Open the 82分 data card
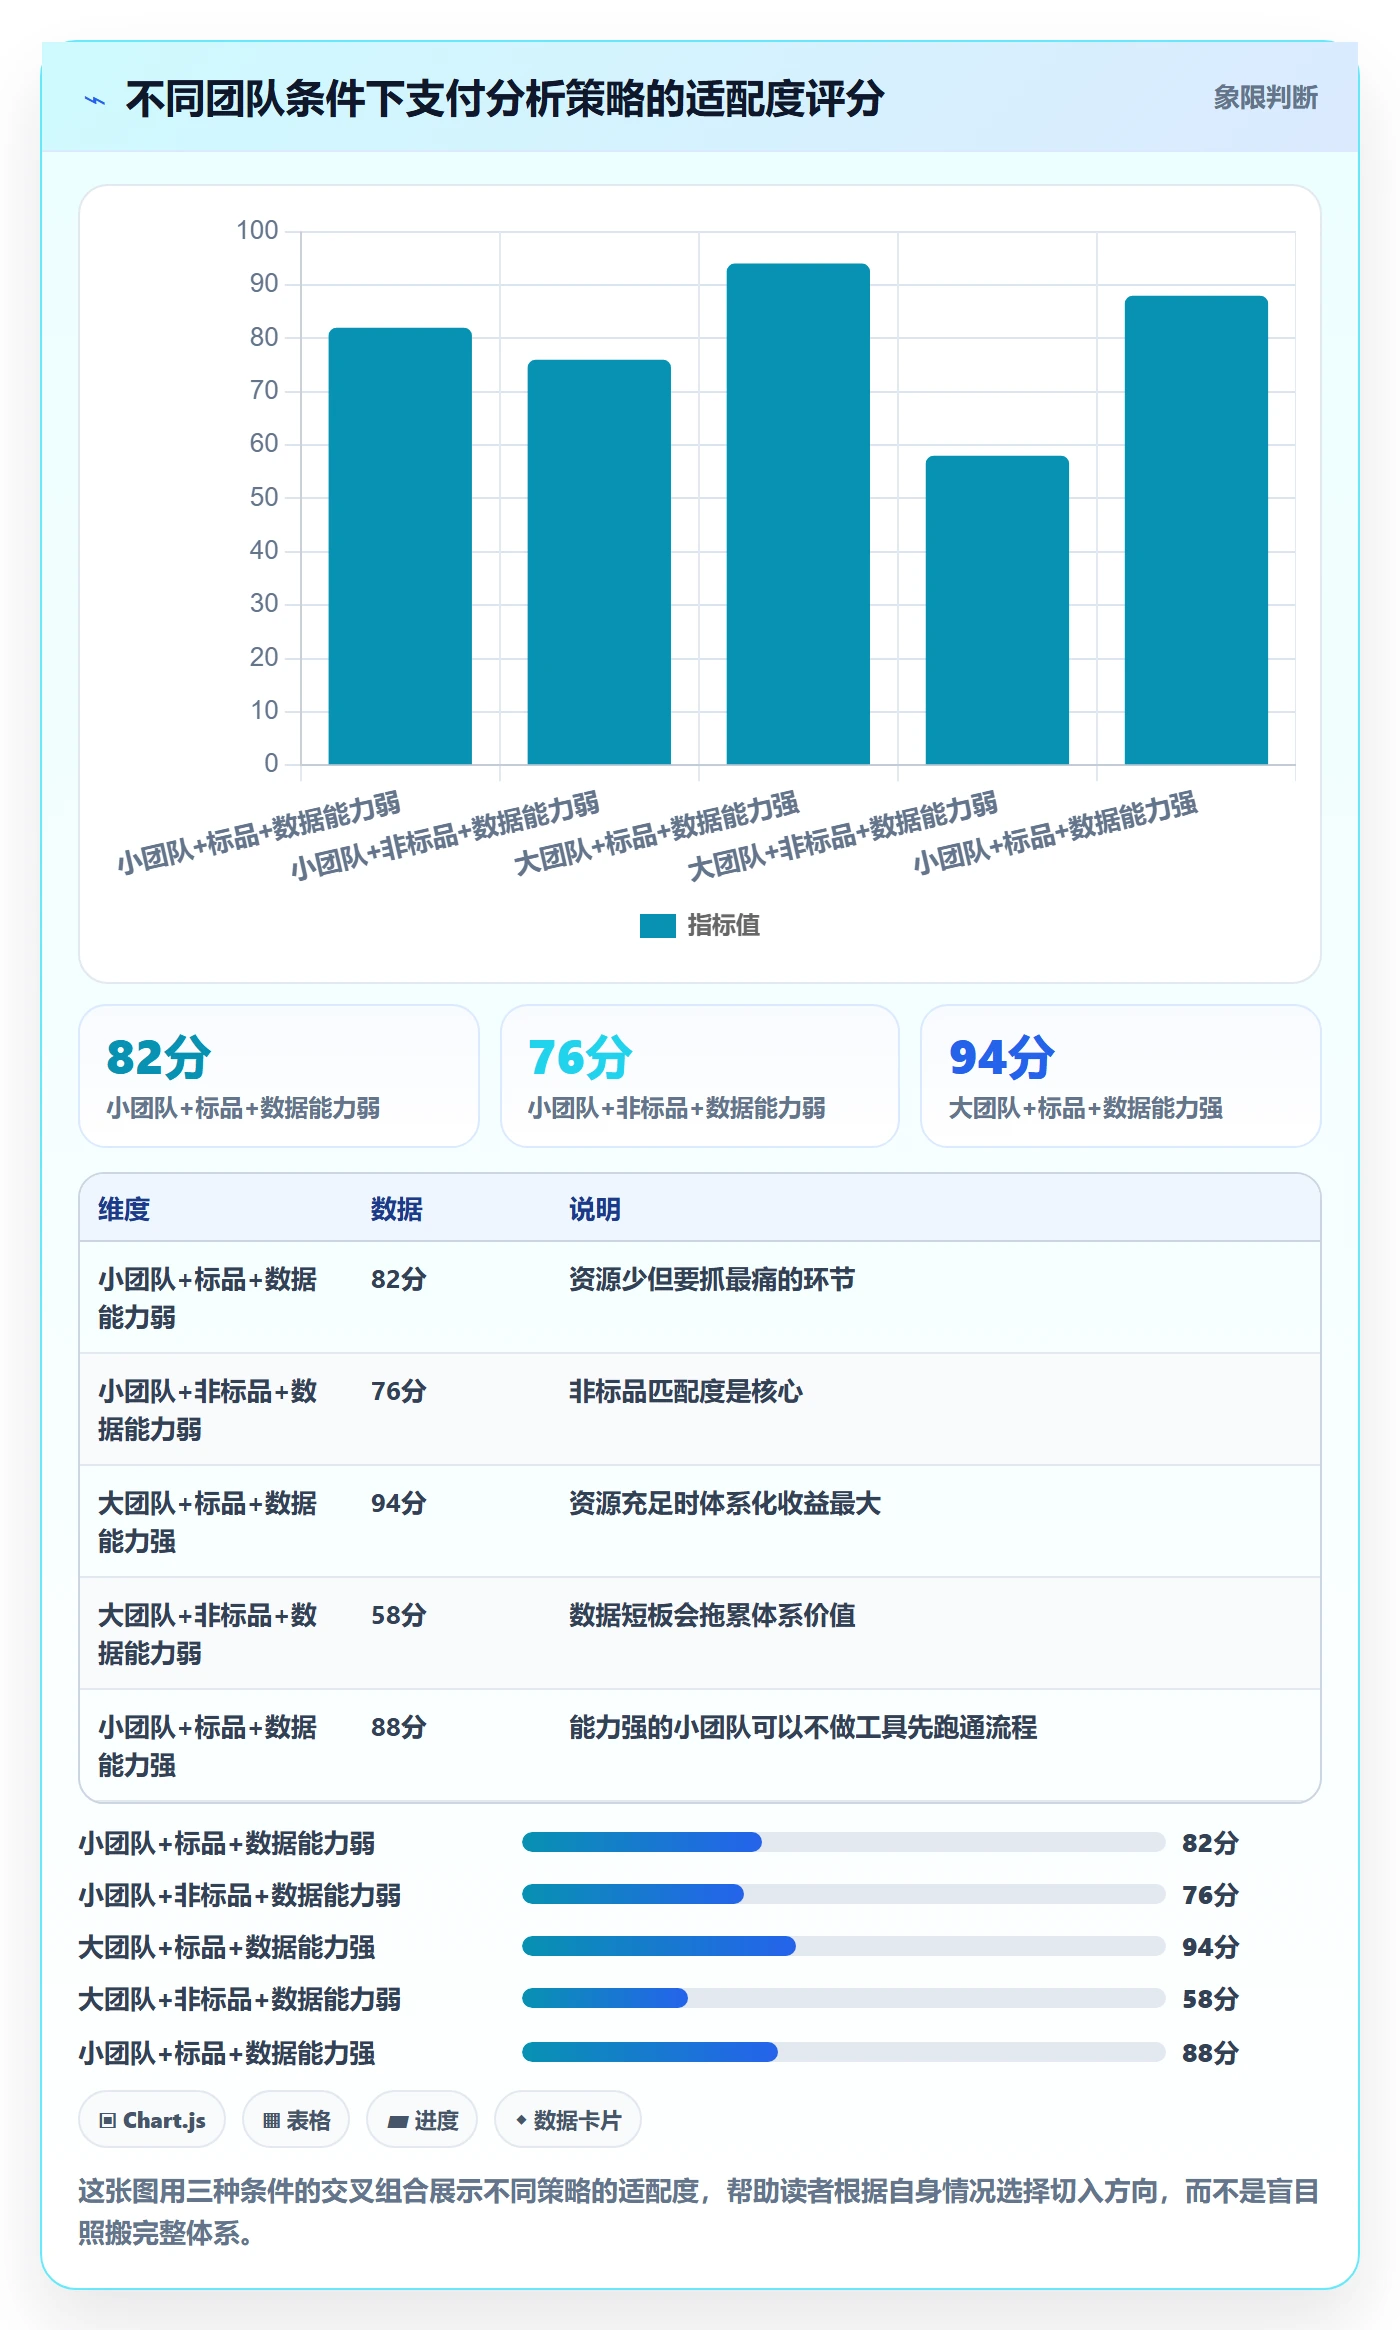The width and height of the screenshot is (1400, 2330). 279,1076
